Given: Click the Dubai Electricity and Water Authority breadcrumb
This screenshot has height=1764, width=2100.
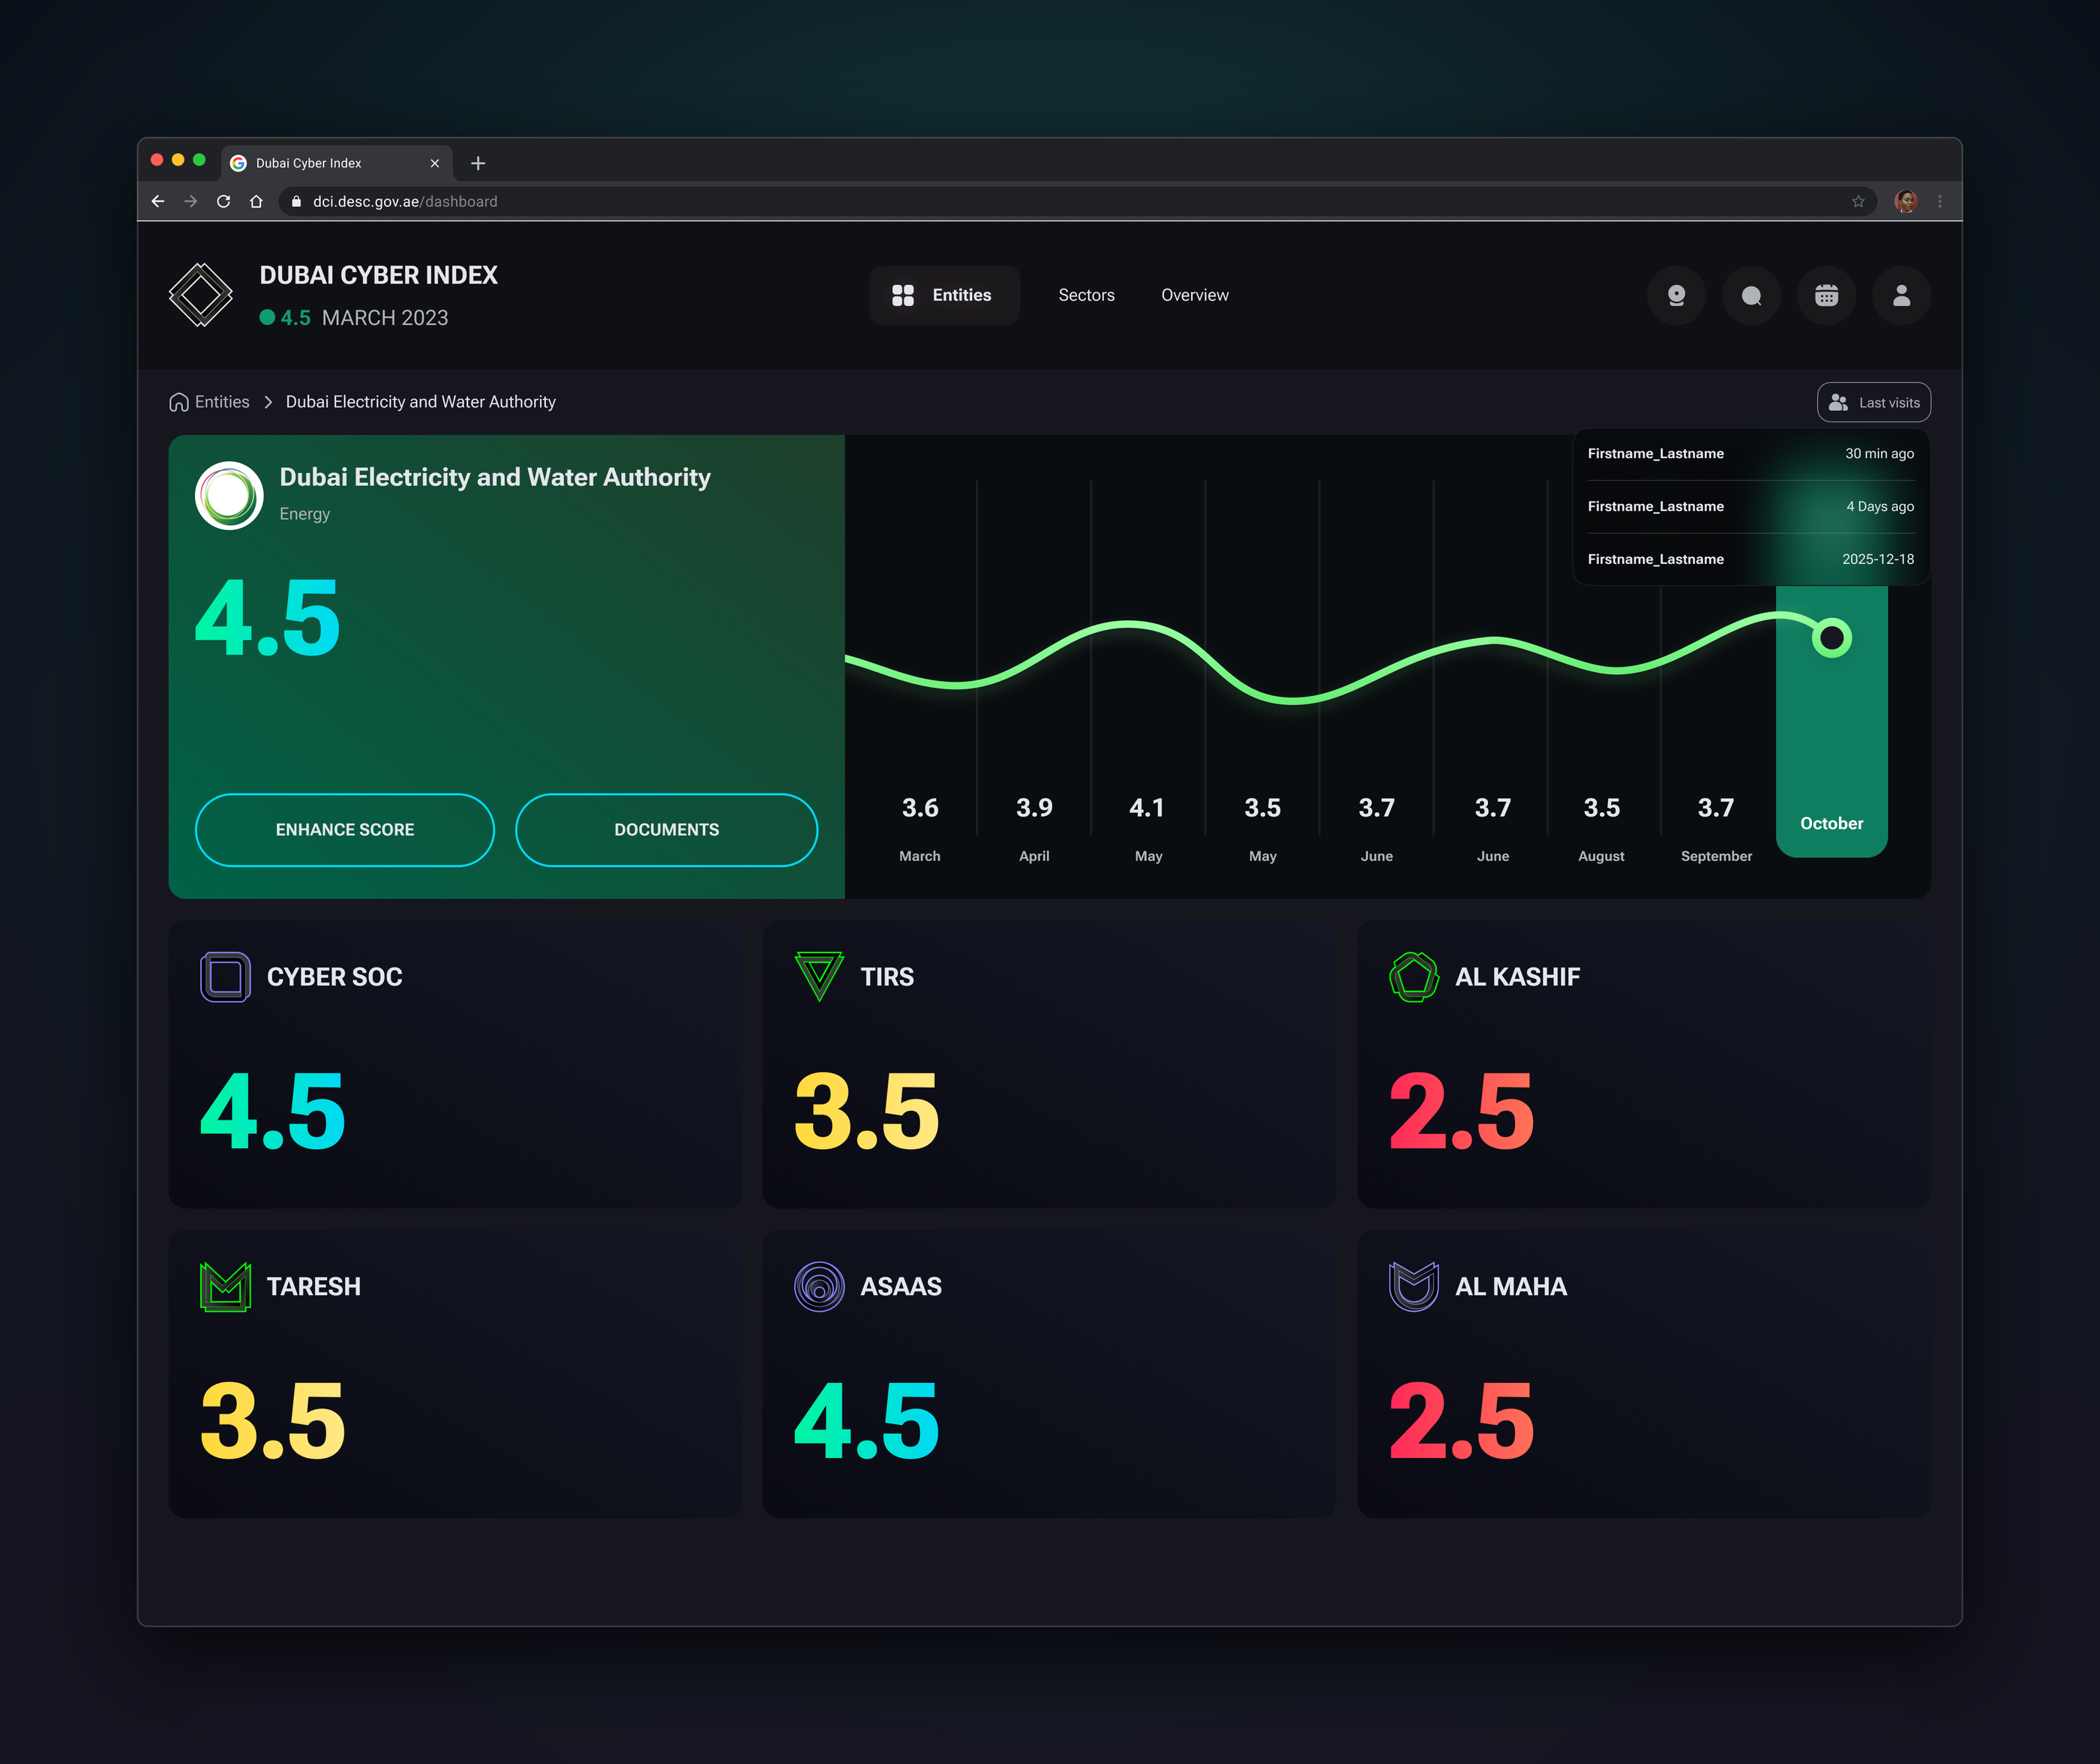Looking at the screenshot, I should 421,402.
